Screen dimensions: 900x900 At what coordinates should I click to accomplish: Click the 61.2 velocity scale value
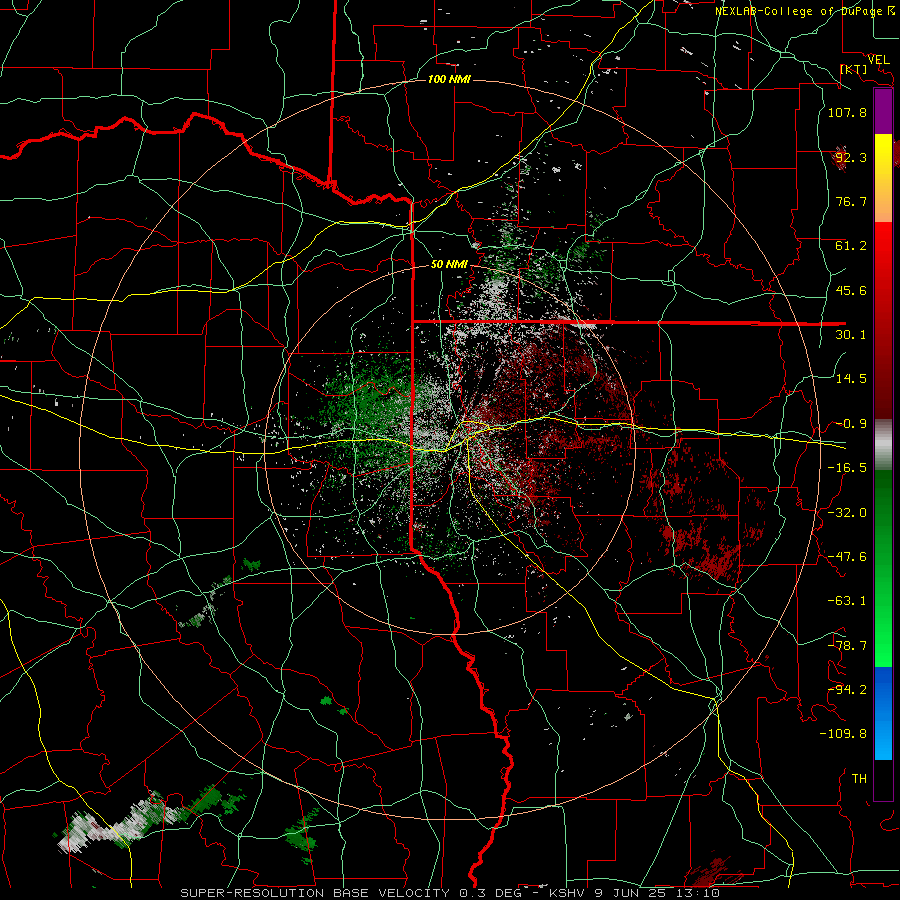coord(851,246)
